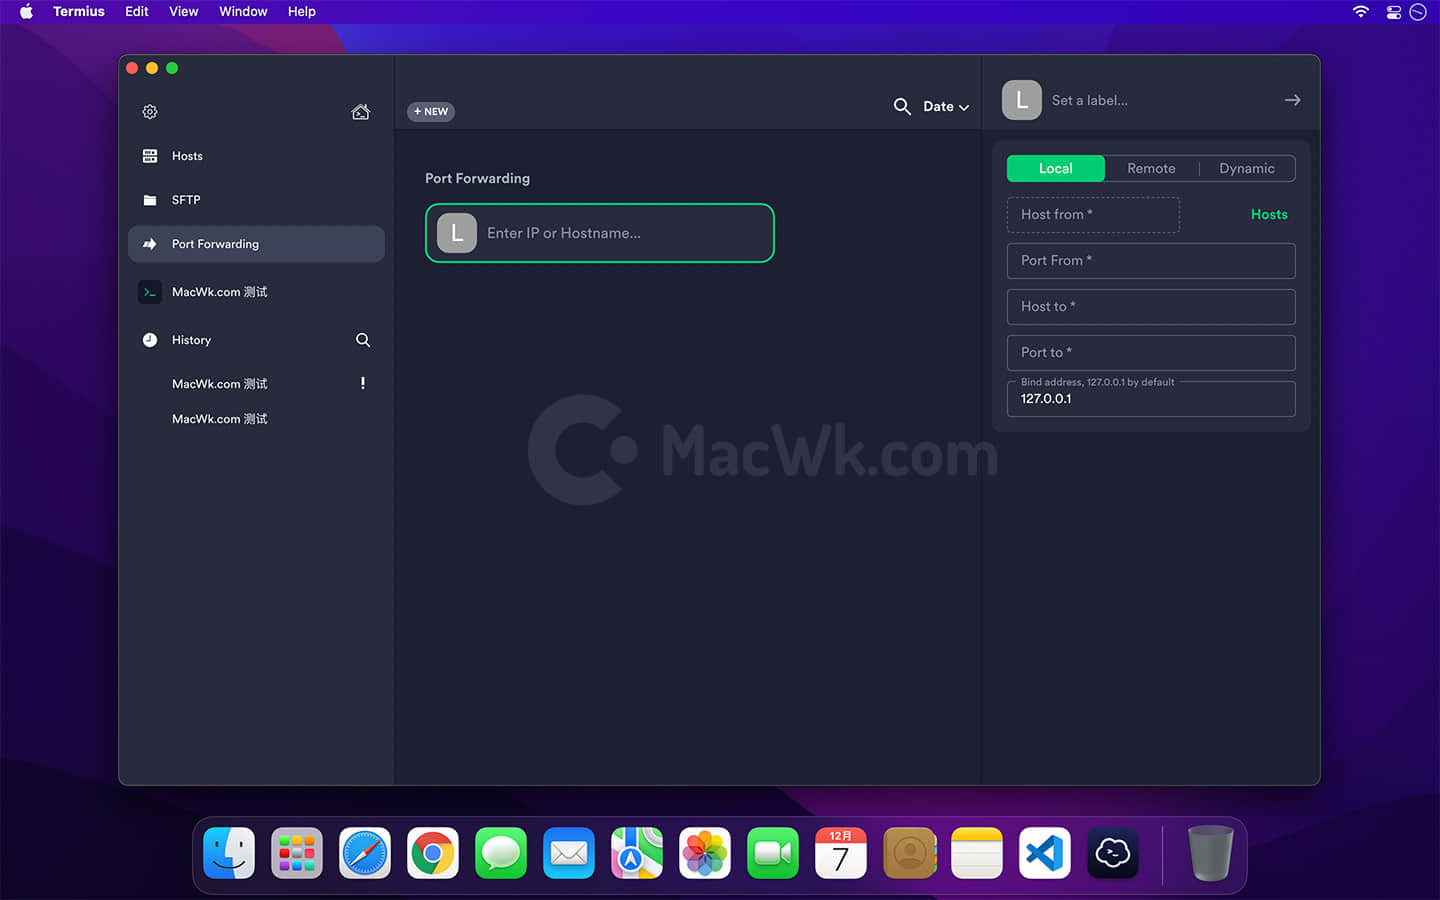Screen dimensions: 1440x900
Task: Minimize the Termius window with the yellow button
Action: [152, 68]
